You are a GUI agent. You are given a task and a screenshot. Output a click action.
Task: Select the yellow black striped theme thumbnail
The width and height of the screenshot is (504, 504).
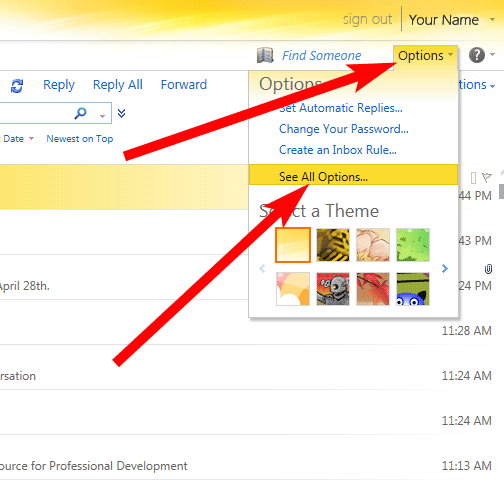pyautogui.click(x=333, y=245)
